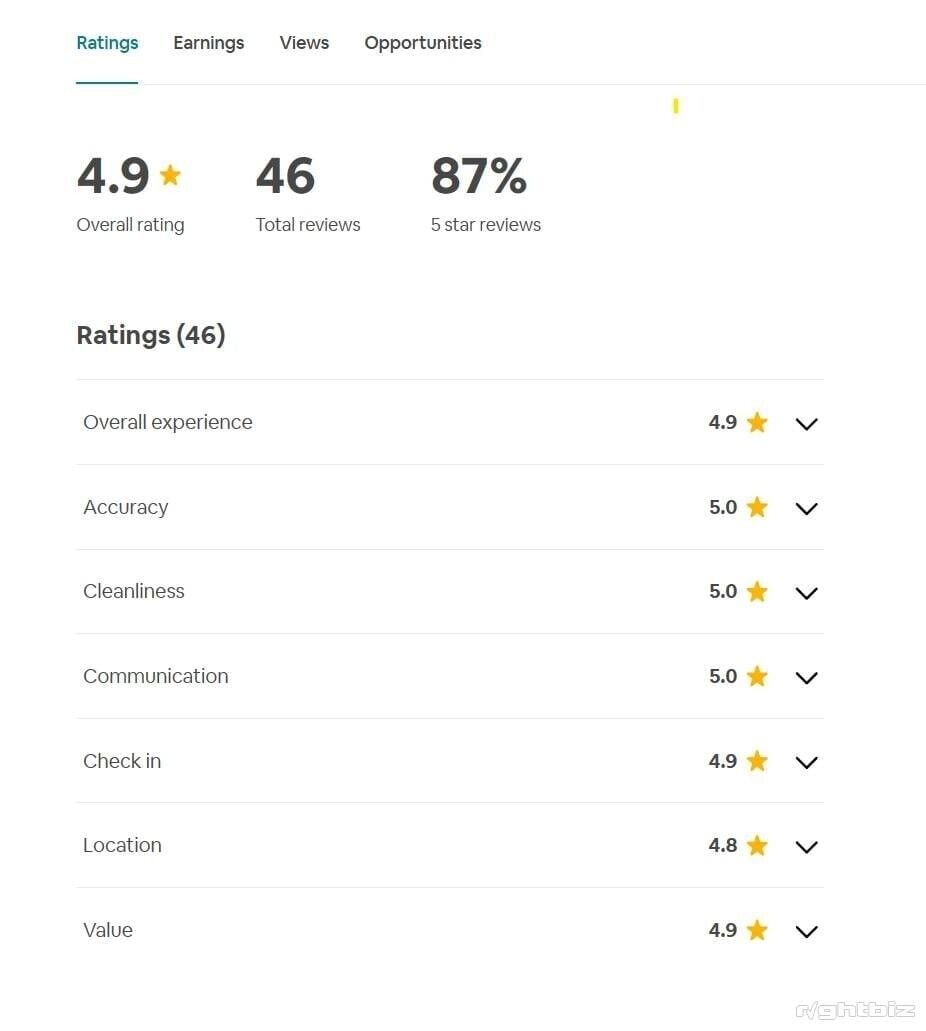Screen dimensions: 926x1031
Task: Expand the Cleanliness rating chevron
Action: (x=806, y=593)
